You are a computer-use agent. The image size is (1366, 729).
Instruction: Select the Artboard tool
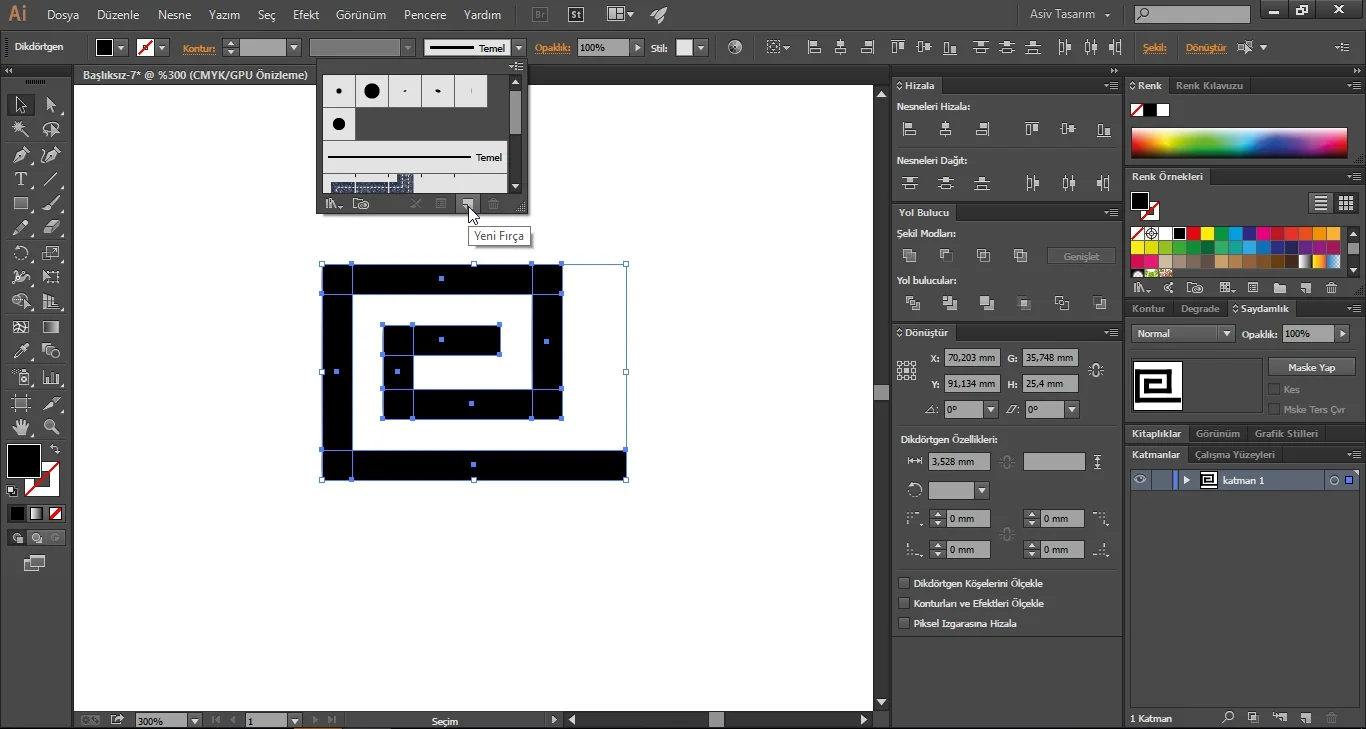pos(20,403)
